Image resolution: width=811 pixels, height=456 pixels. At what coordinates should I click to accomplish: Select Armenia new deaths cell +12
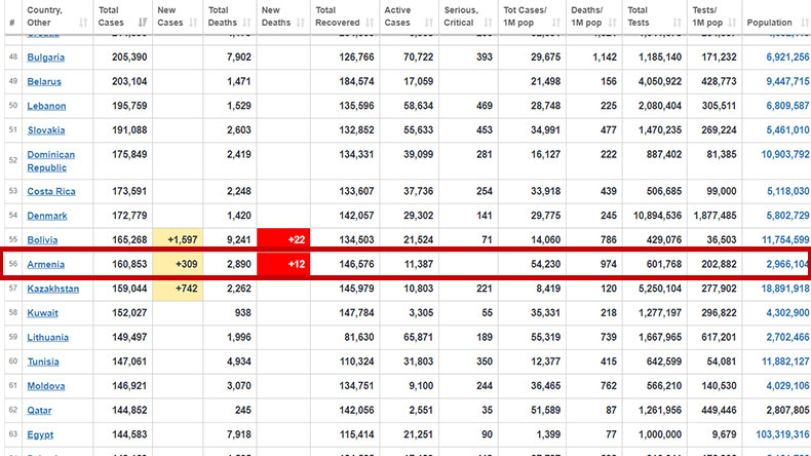coord(283,264)
